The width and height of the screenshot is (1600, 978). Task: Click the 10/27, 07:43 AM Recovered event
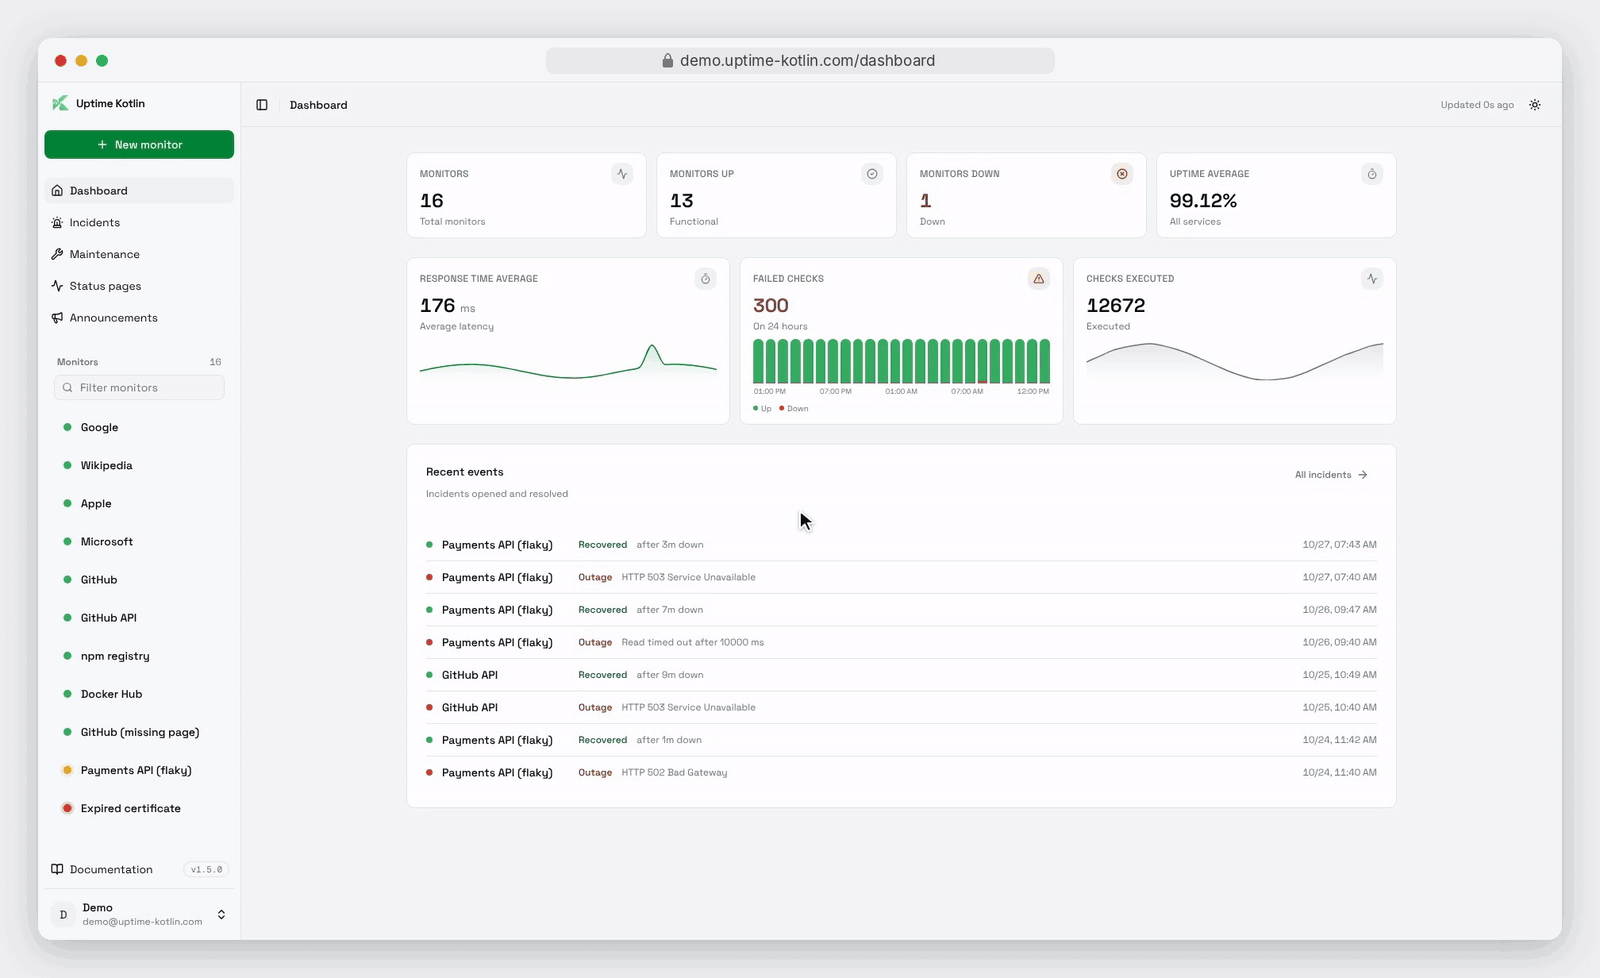(901, 545)
